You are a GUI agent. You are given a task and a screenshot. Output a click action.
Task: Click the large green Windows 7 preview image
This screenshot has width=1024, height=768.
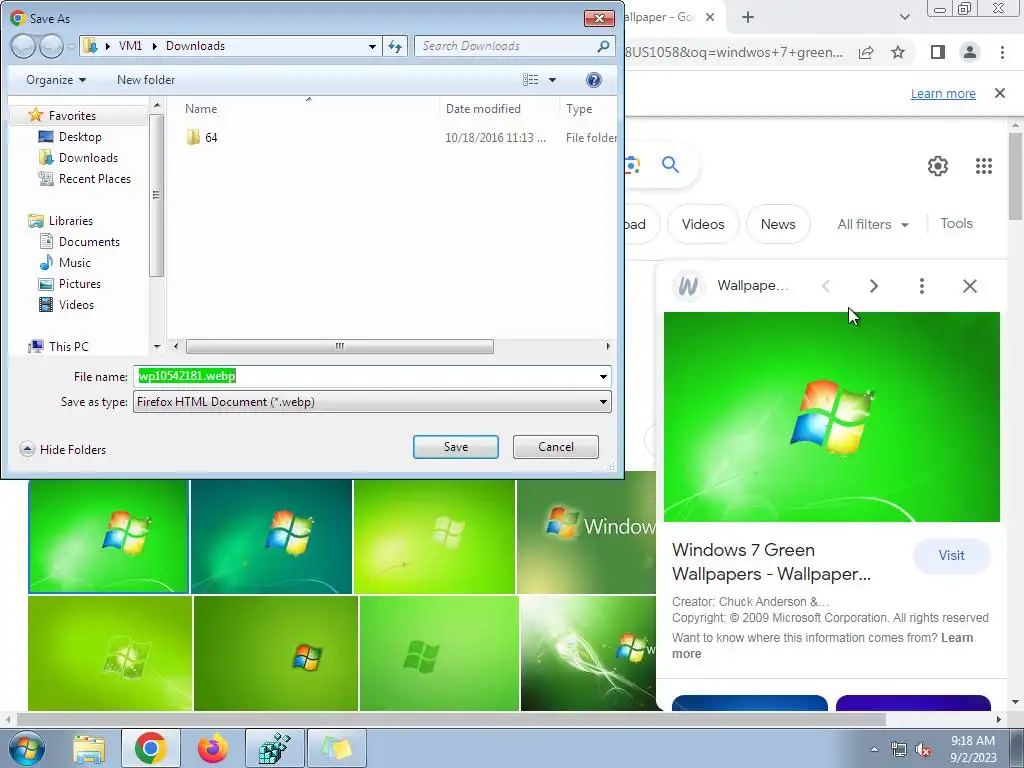click(831, 417)
